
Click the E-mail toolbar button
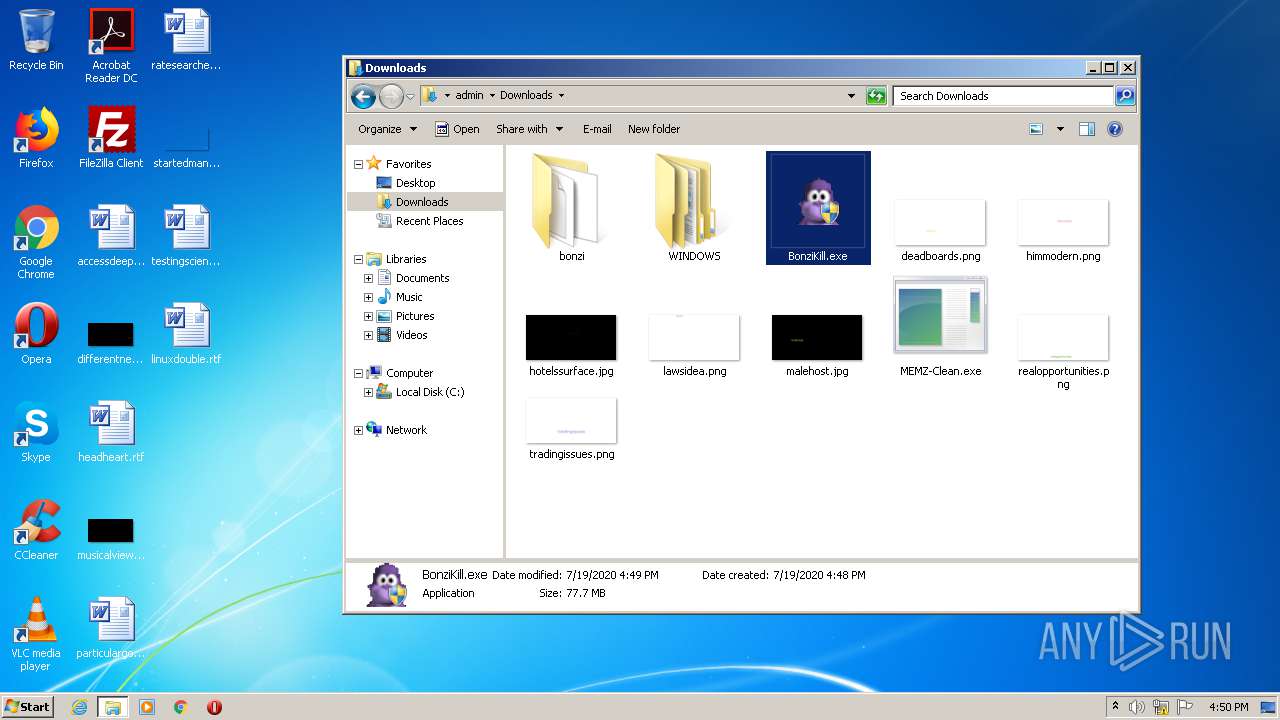(597, 129)
